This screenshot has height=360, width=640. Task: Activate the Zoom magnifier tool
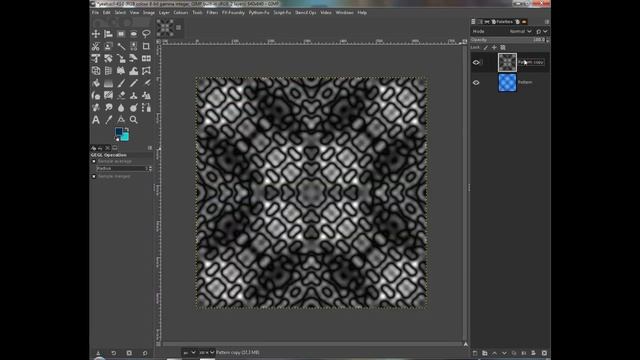tap(133, 120)
